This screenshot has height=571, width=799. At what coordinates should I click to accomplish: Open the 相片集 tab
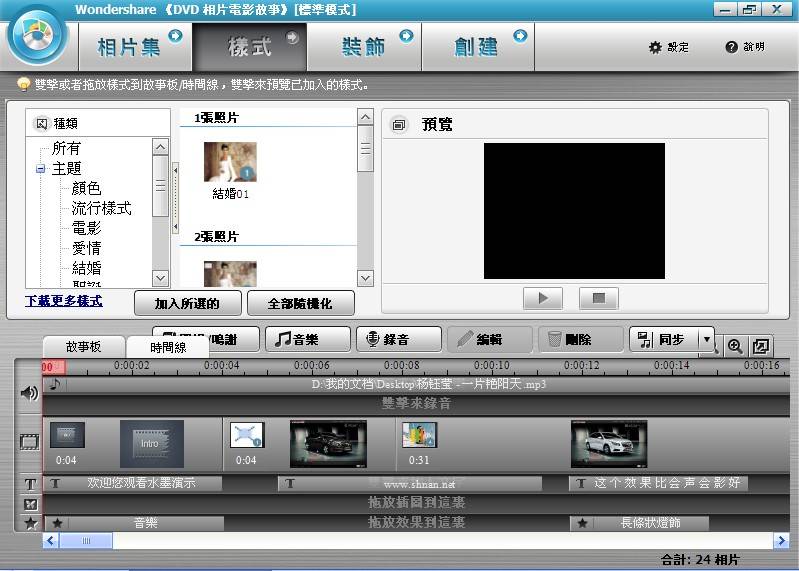(x=136, y=47)
